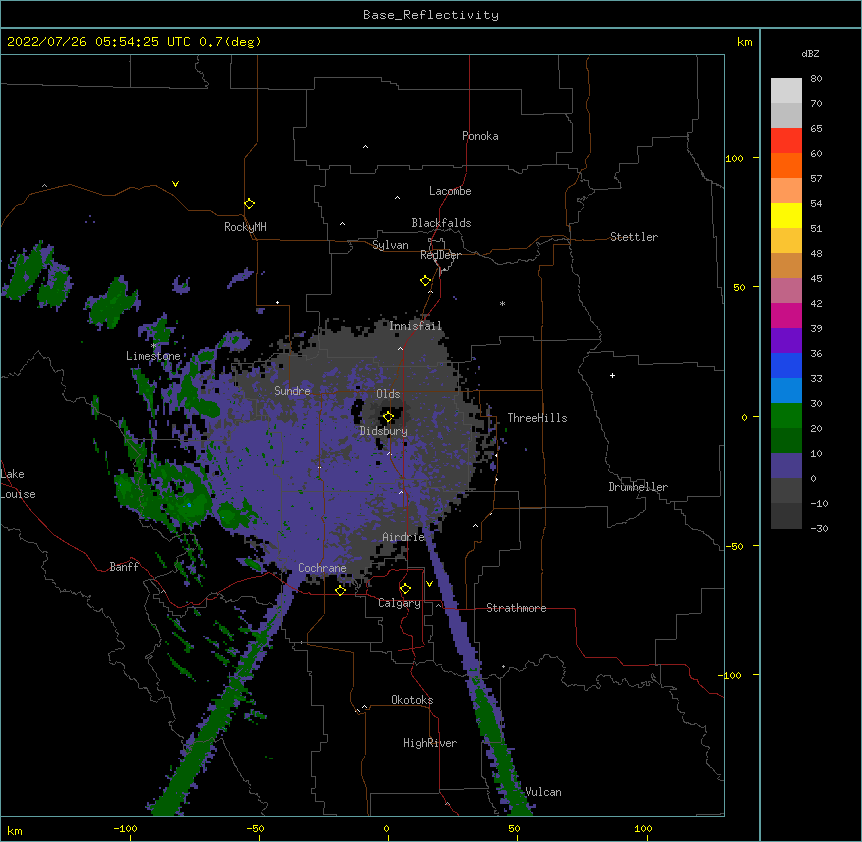This screenshot has height=842, width=862.
Task: Click the asterisk marker above Limestone
Action: tap(153, 346)
